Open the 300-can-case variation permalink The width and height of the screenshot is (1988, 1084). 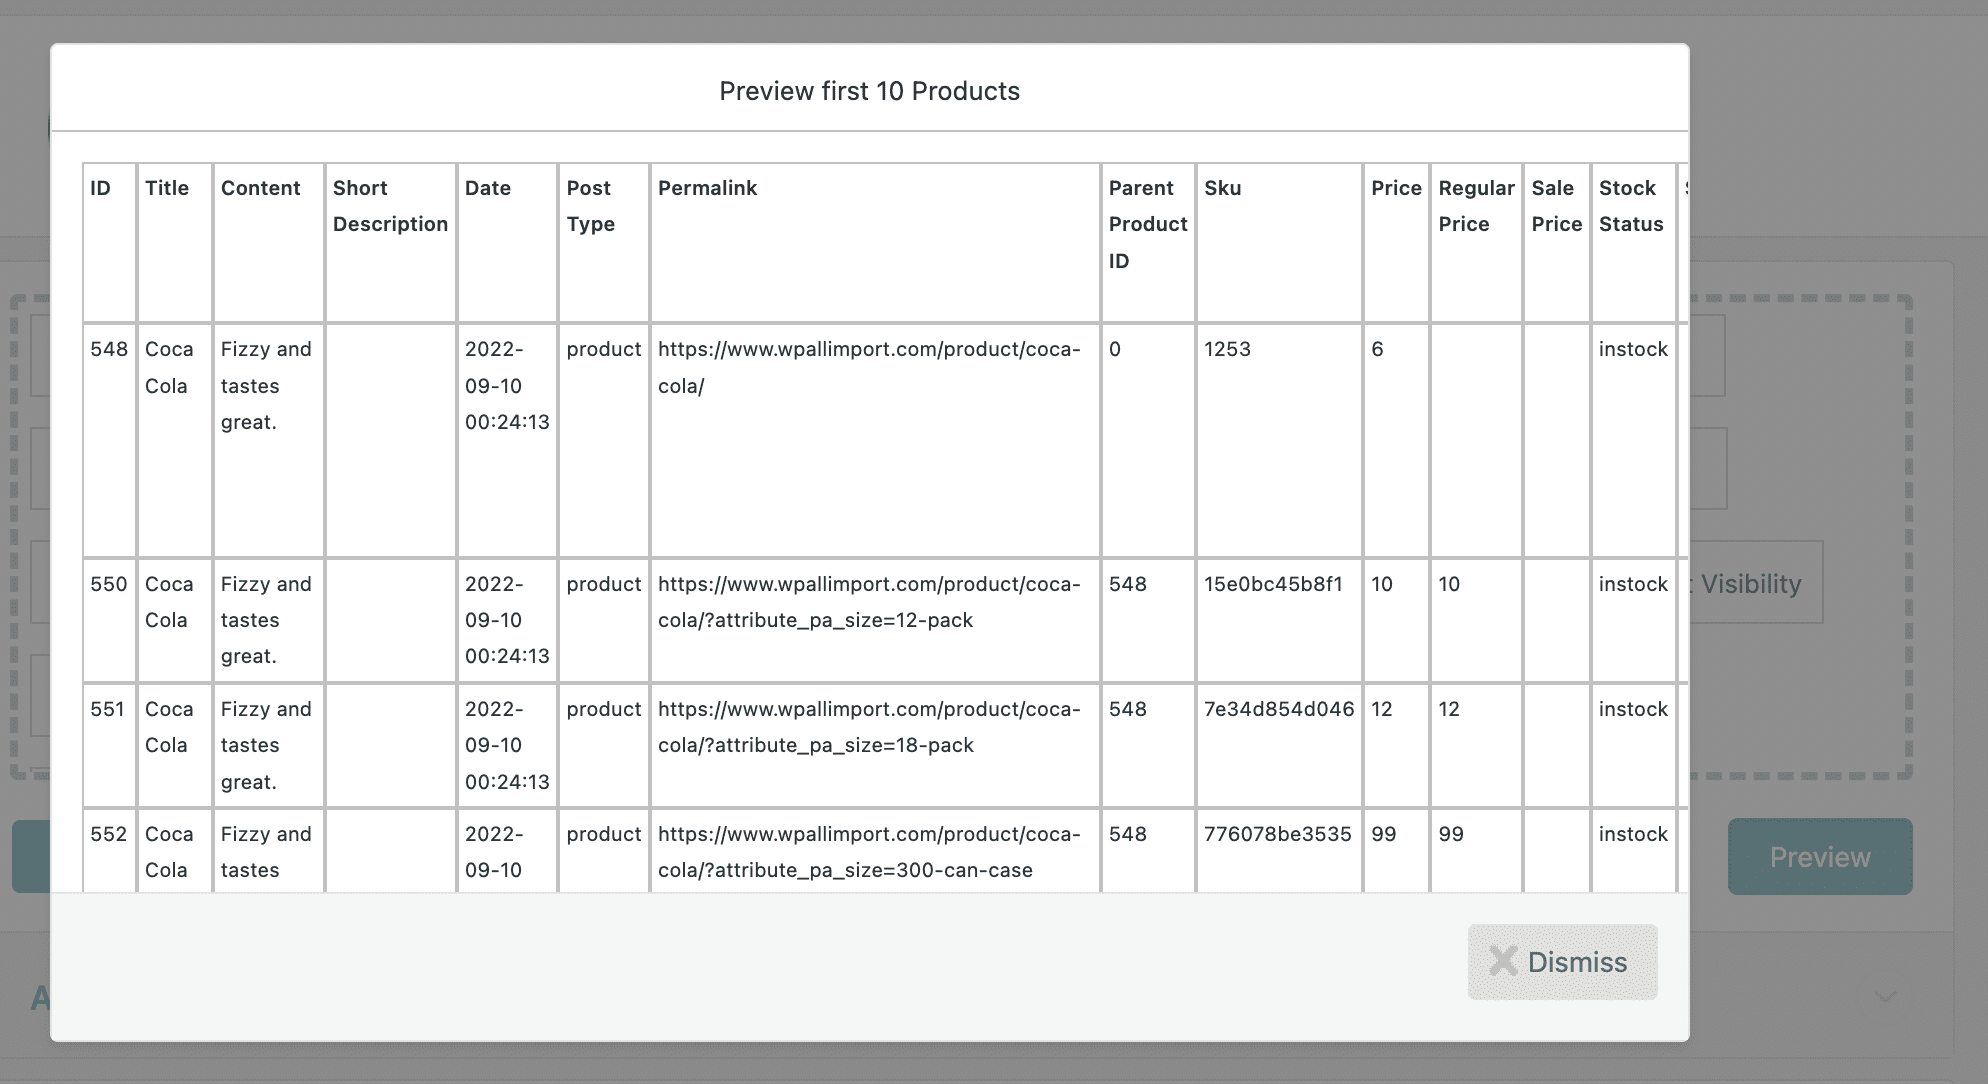pos(868,852)
